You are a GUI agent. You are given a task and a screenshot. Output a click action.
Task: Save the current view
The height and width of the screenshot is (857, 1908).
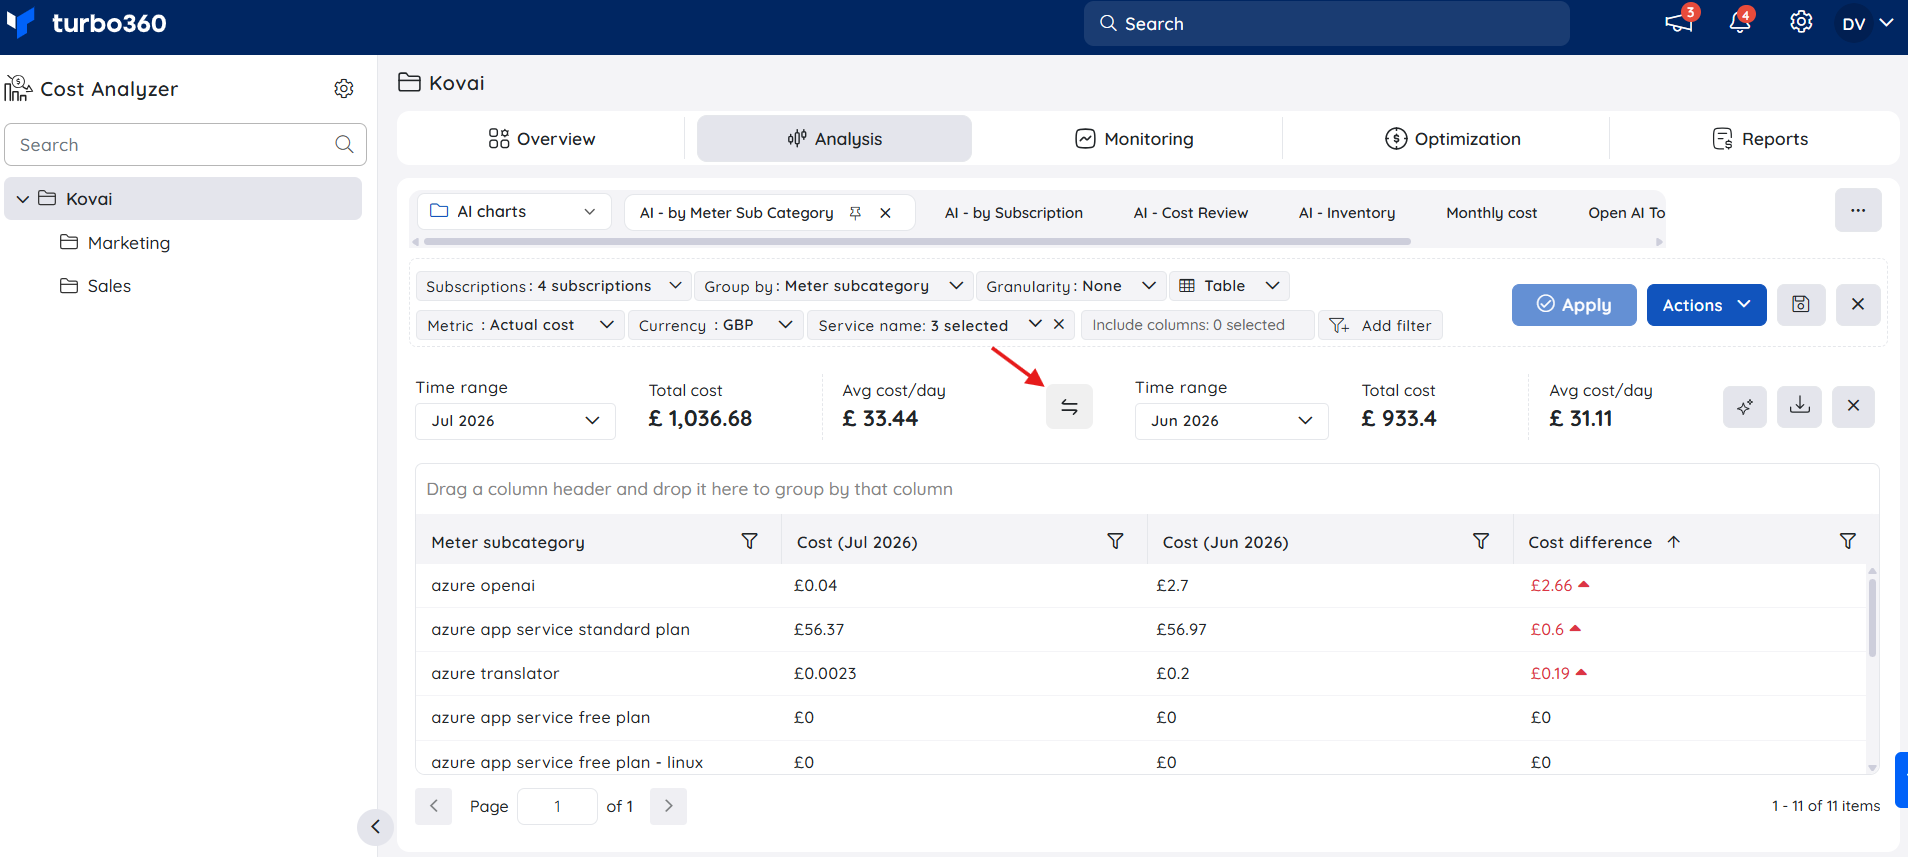point(1801,305)
